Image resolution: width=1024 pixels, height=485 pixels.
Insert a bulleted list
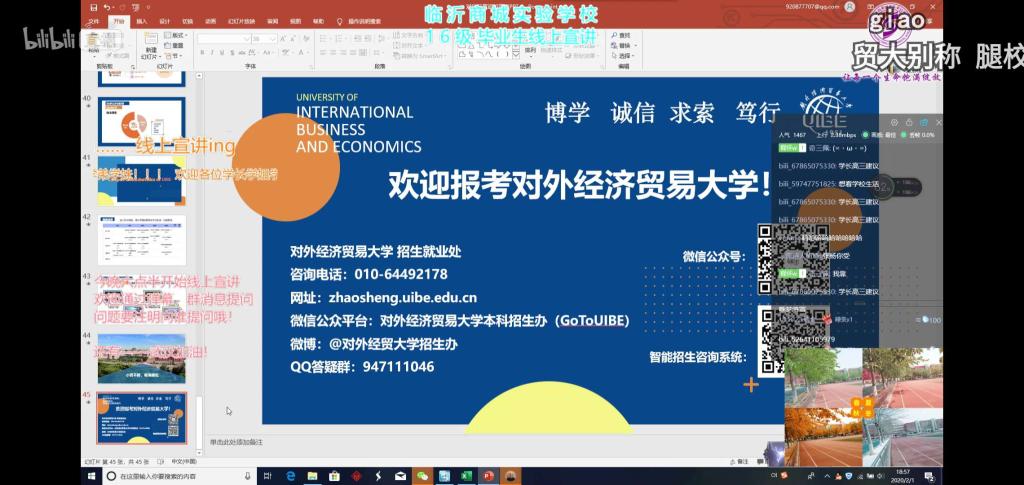coord(325,38)
